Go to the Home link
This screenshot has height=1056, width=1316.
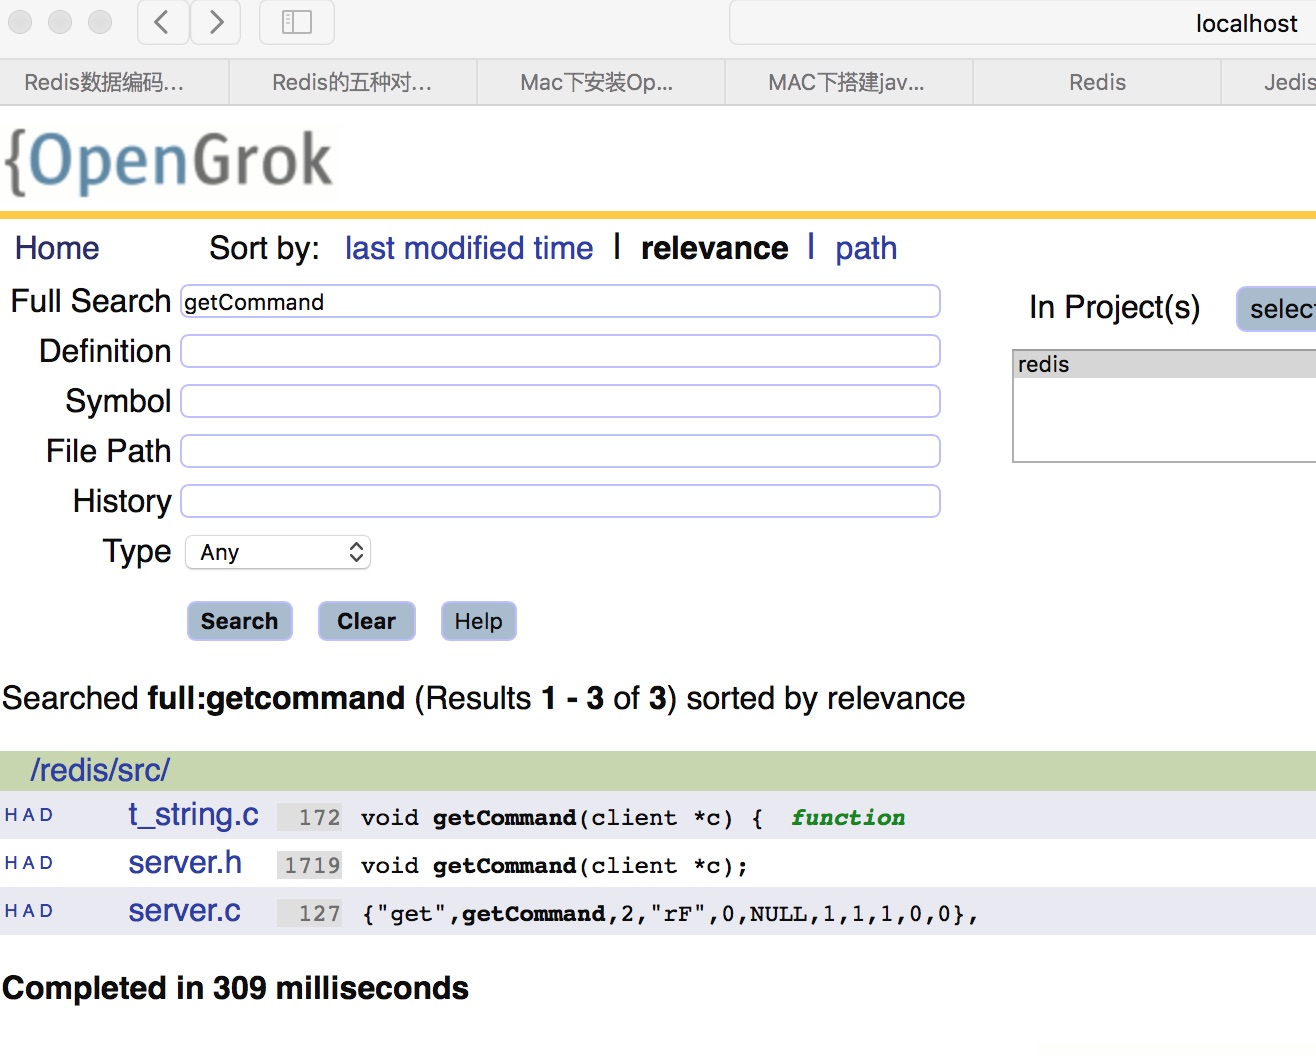[x=57, y=248]
